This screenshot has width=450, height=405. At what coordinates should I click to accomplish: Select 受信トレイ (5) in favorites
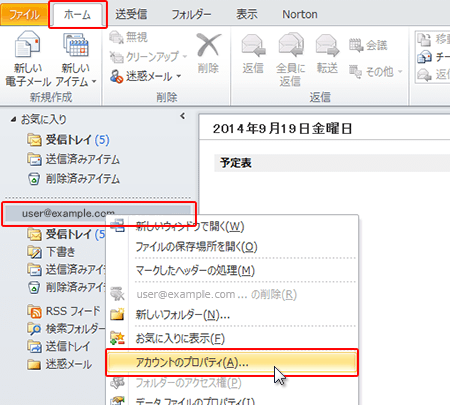point(68,140)
